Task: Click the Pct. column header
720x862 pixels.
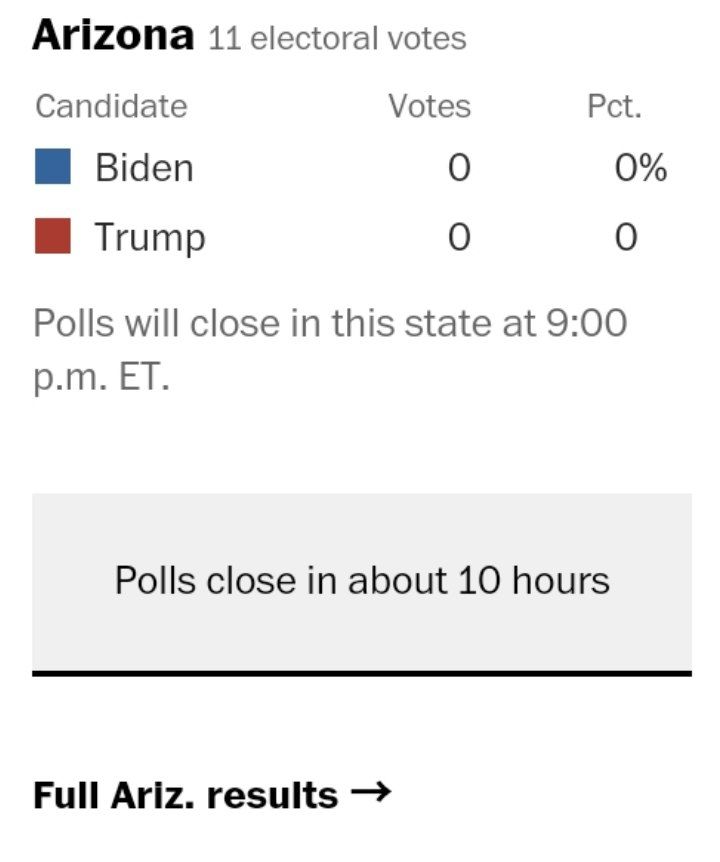Action: tap(614, 106)
